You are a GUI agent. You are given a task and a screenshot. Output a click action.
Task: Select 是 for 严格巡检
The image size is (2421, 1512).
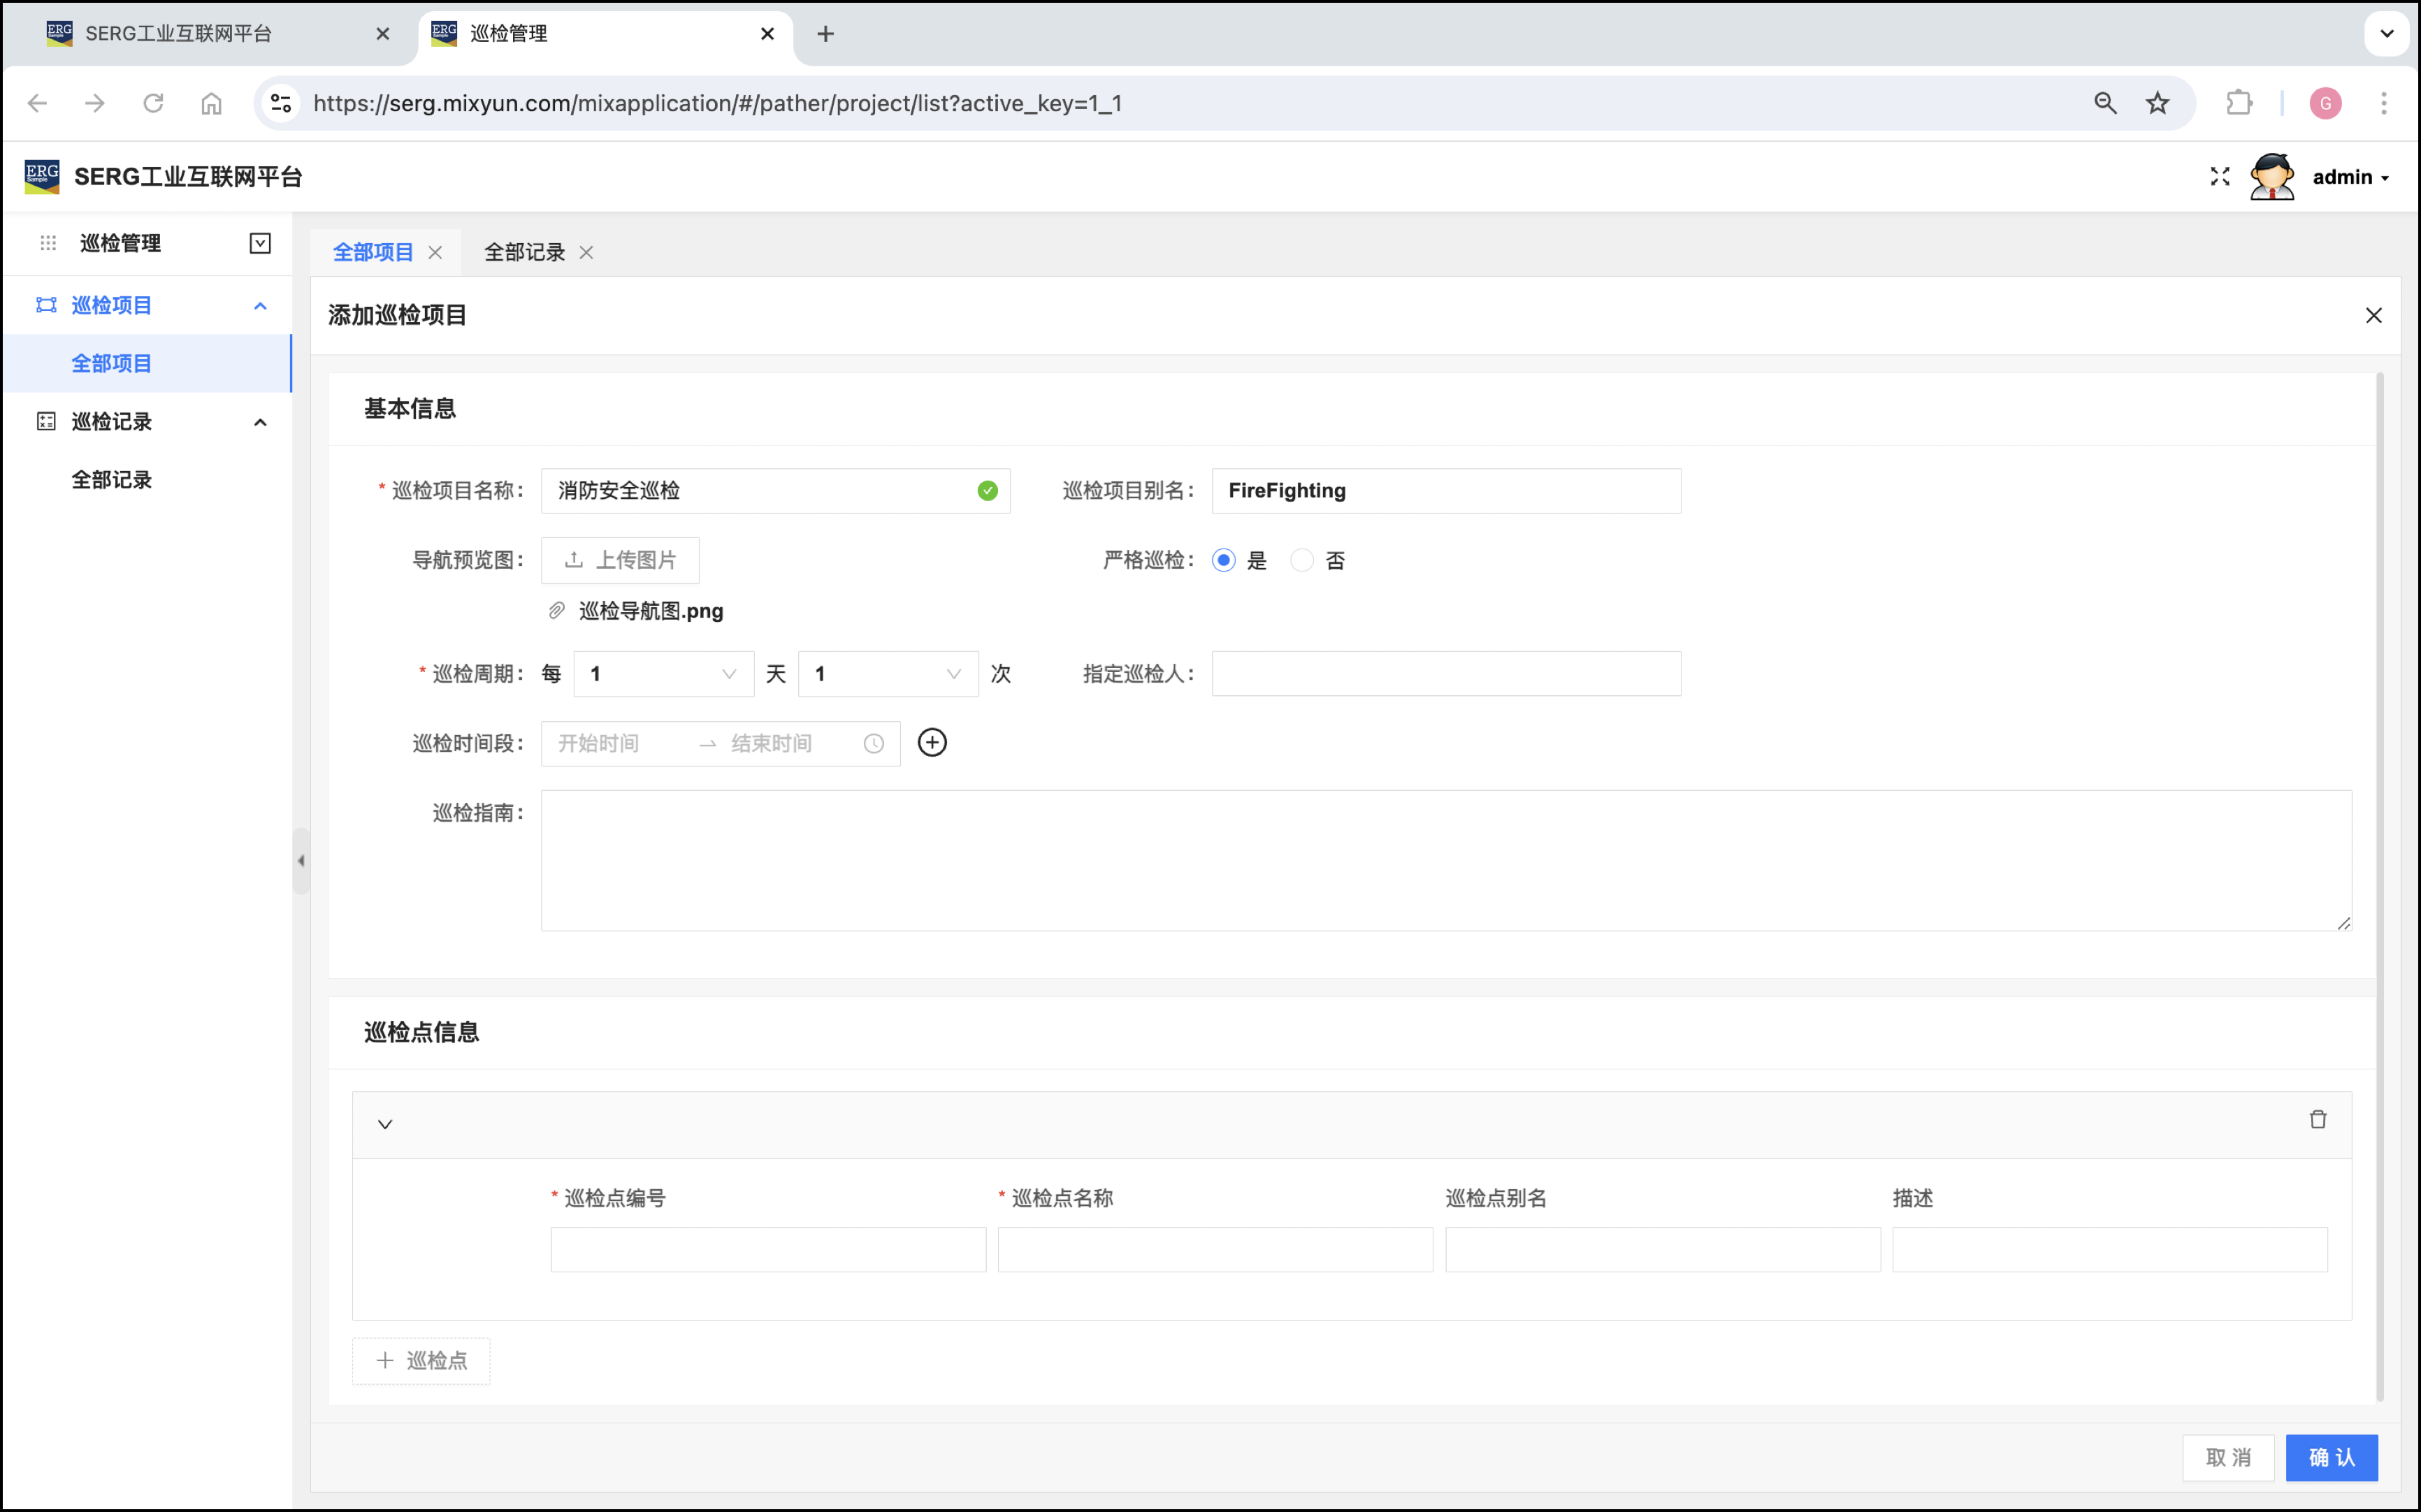(x=1224, y=561)
